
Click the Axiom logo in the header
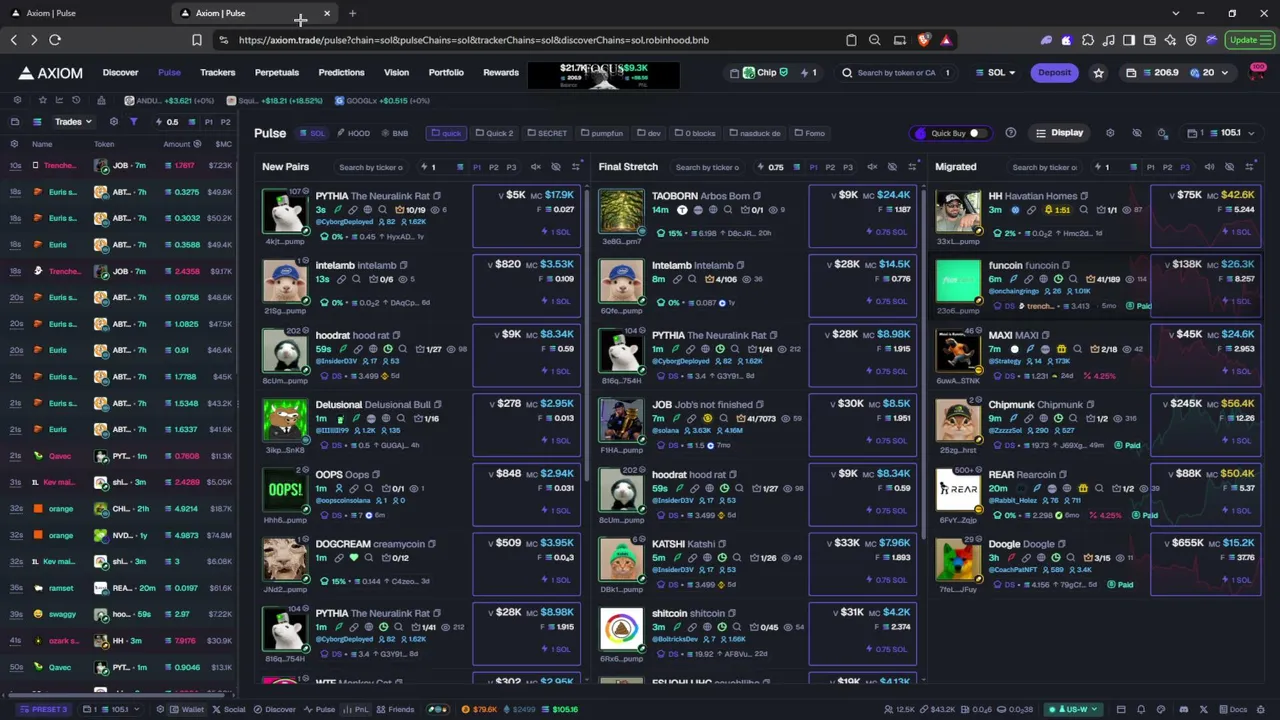pos(51,73)
